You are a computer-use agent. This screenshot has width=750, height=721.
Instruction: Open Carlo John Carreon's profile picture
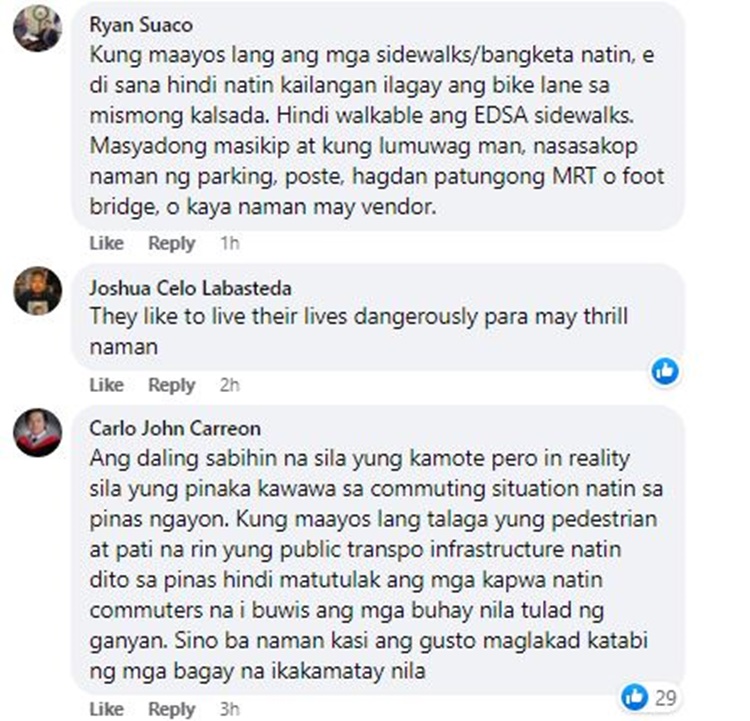(x=37, y=432)
